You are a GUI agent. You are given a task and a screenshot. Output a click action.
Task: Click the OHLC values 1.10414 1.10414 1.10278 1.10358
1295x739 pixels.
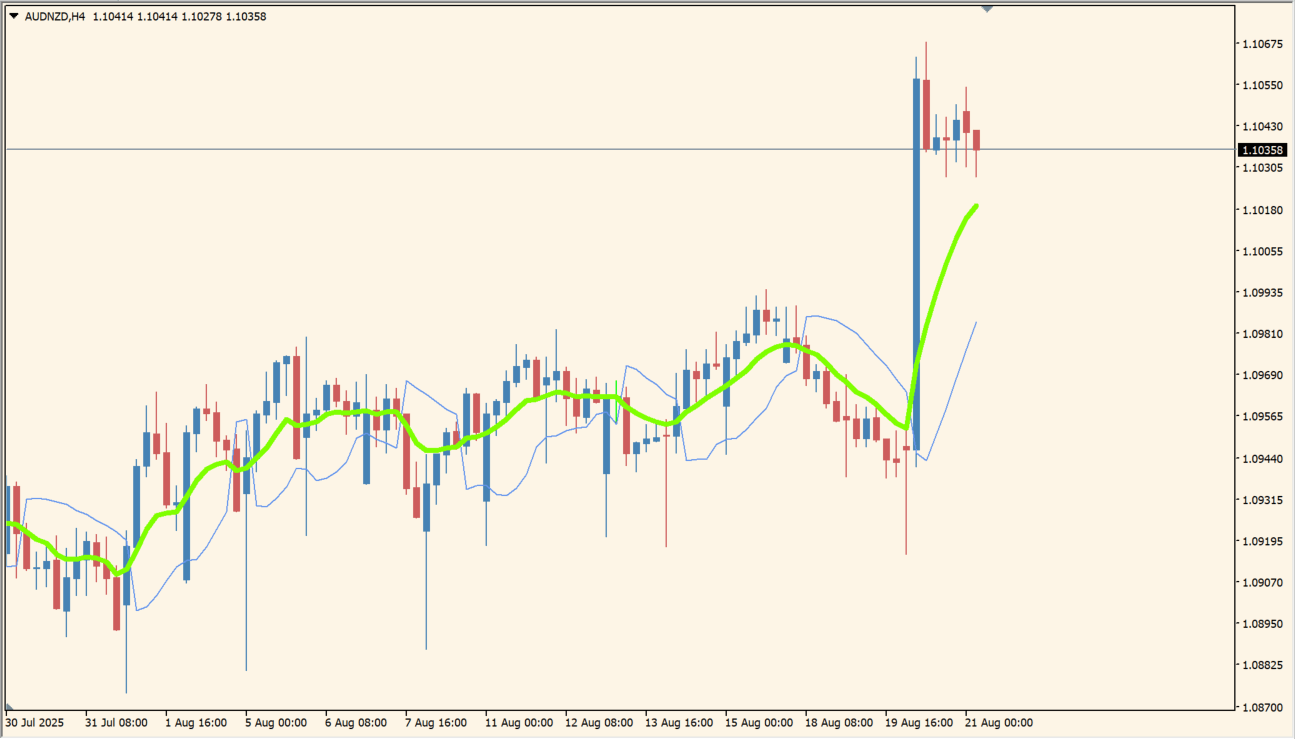point(179,16)
